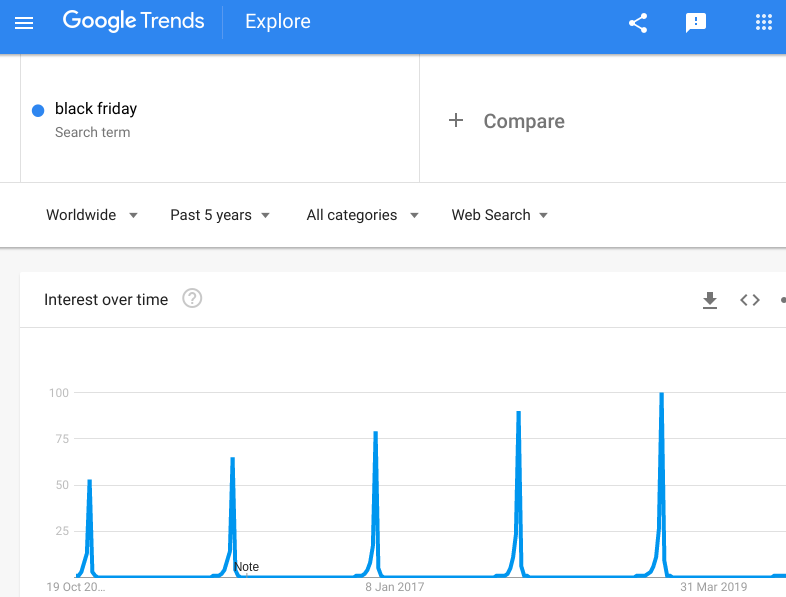Click the embed code icon
The height and width of the screenshot is (597, 786).
[x=750, y=300]
